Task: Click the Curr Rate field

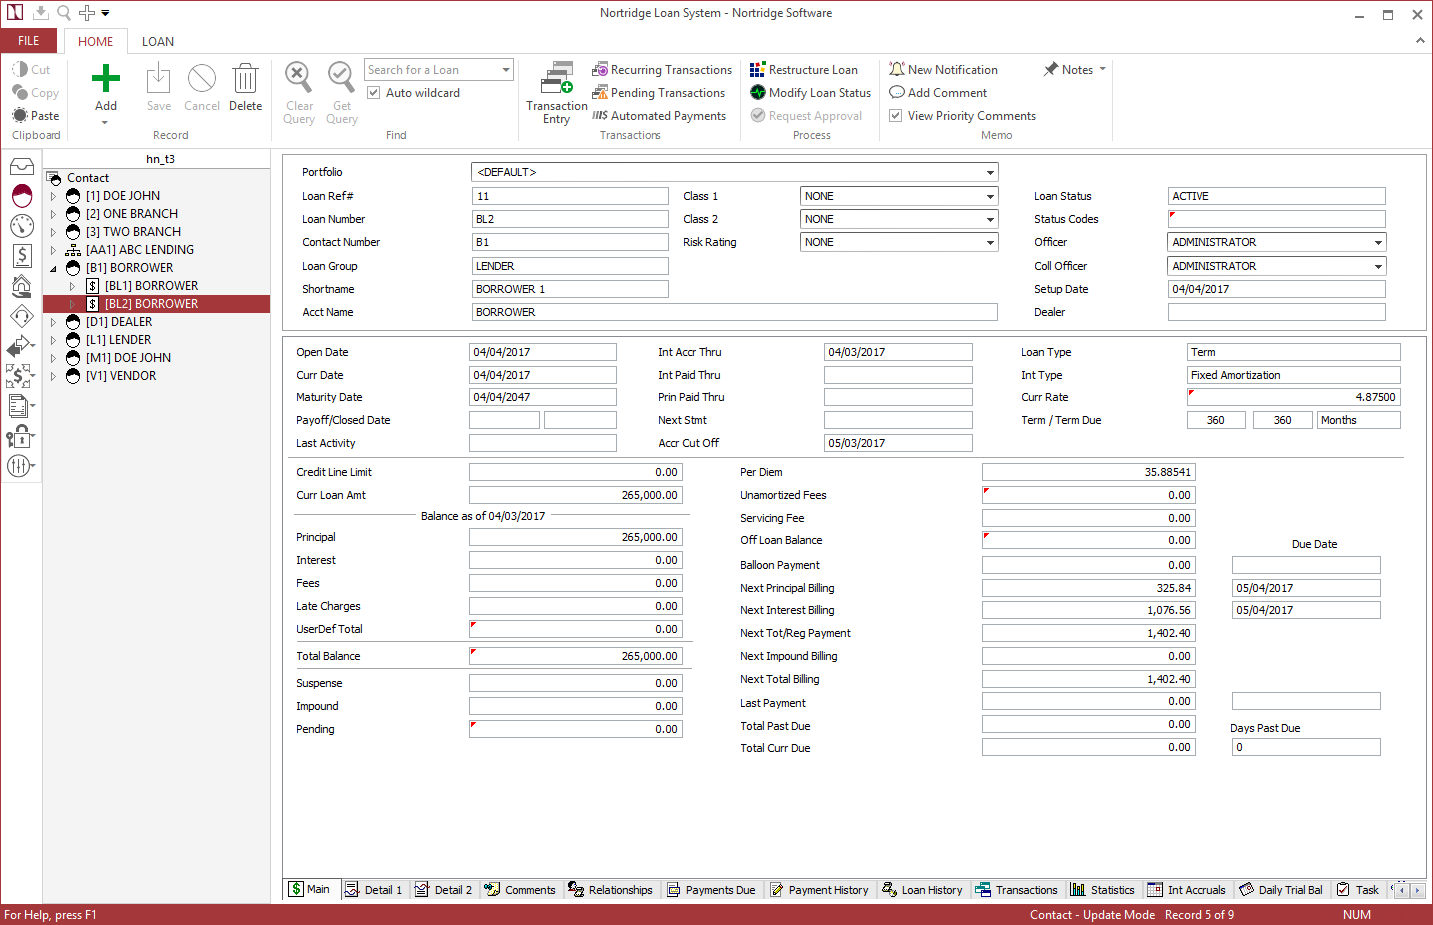Action: coord(1294,397)
